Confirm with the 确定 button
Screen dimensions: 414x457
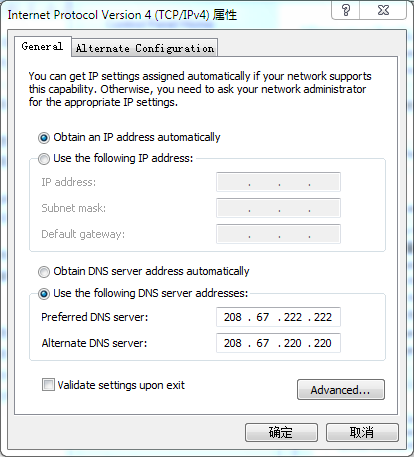tap(281, 432)
